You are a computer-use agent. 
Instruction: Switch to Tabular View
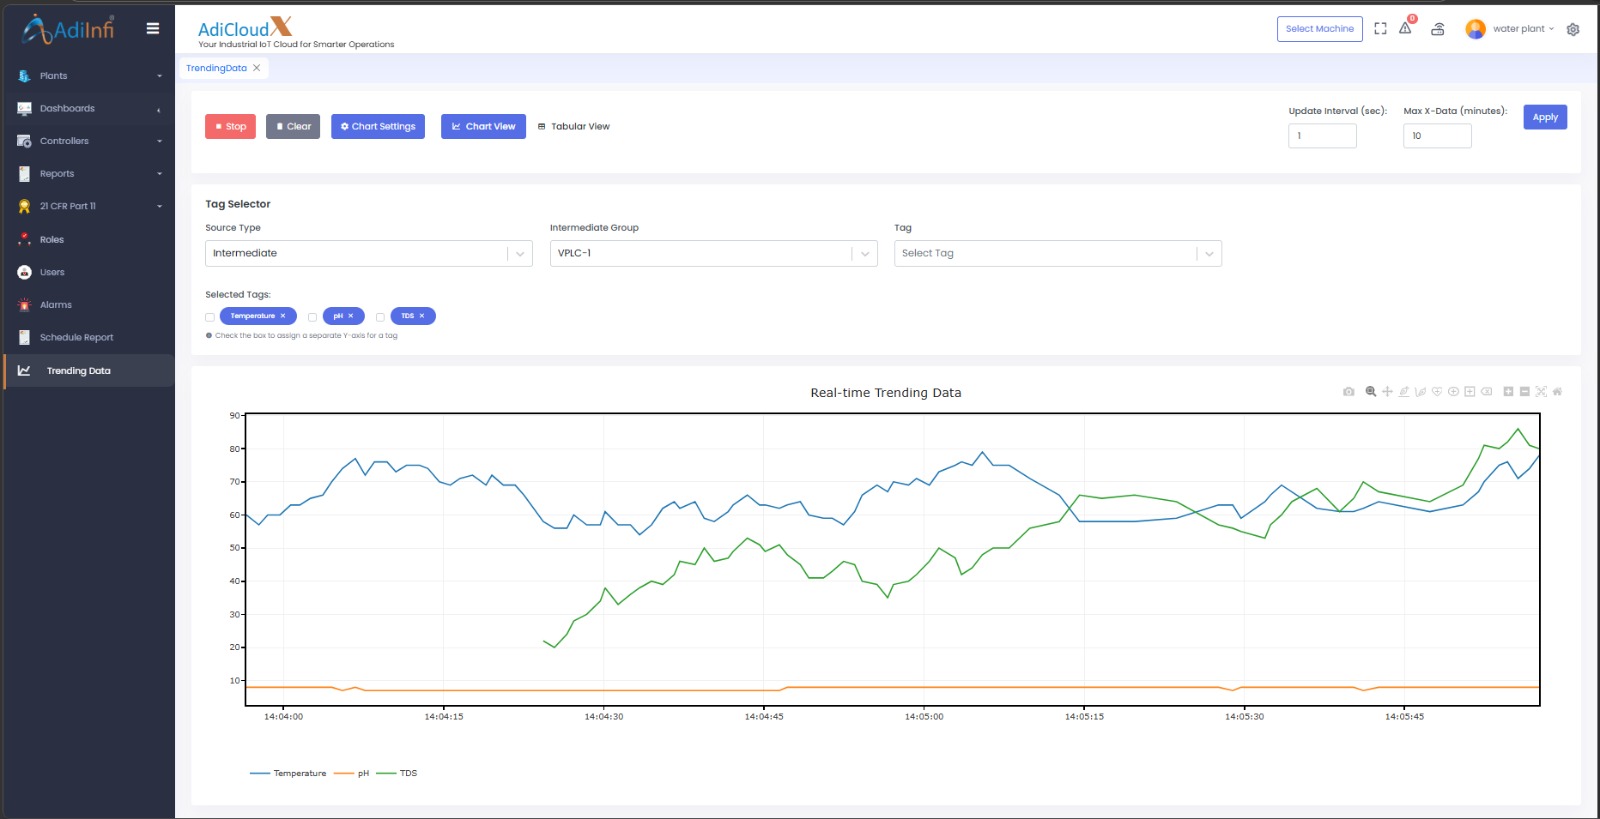coord(574,127)
